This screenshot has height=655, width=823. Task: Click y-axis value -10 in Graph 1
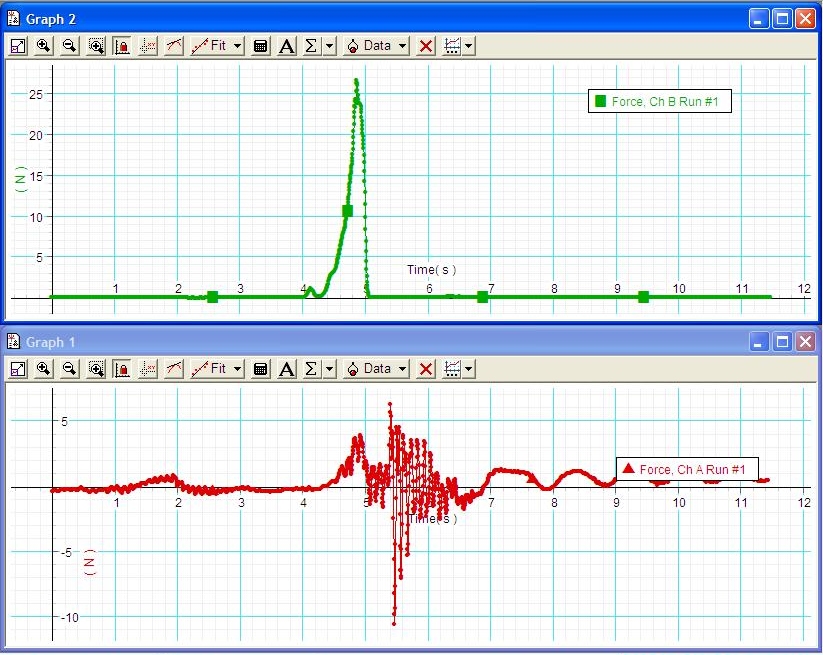point(69,618)
